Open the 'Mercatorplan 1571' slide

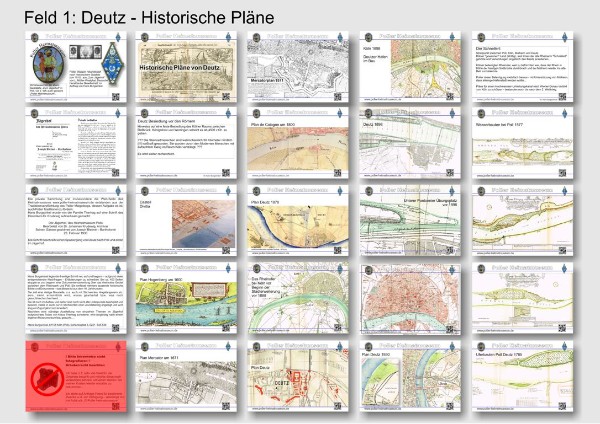coord(298,67)
